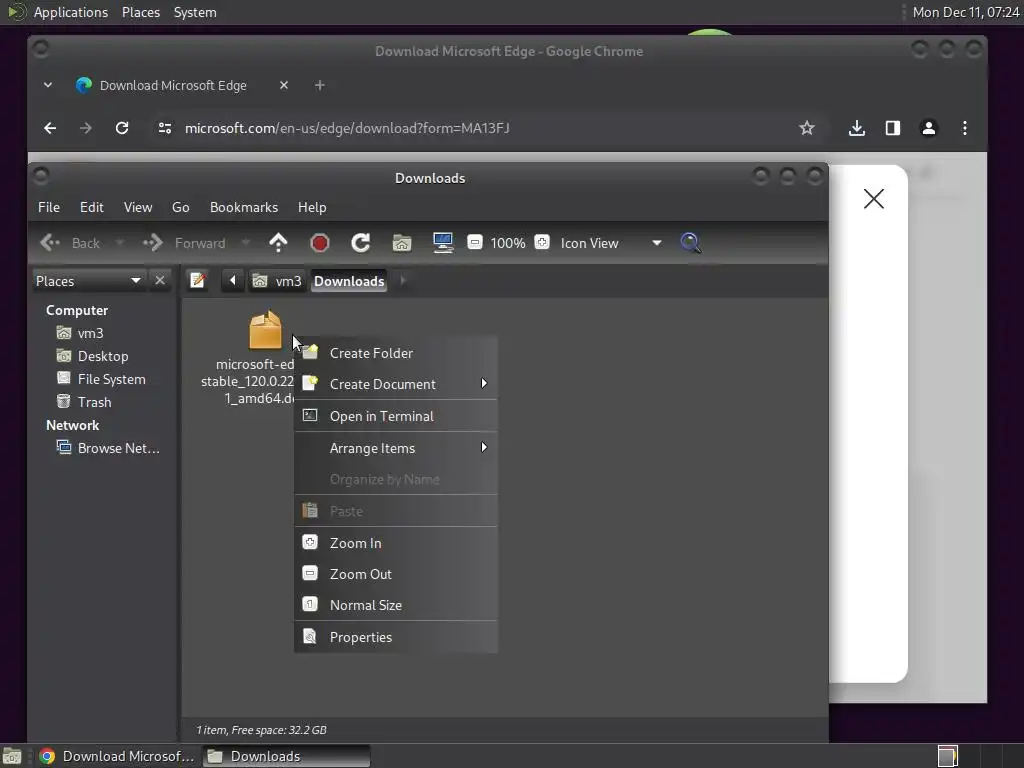The image size is (1024, 768).
Task: Click the zoom in plus icon beside 100%
Action: pyautogui.click(x=541, y=242)
